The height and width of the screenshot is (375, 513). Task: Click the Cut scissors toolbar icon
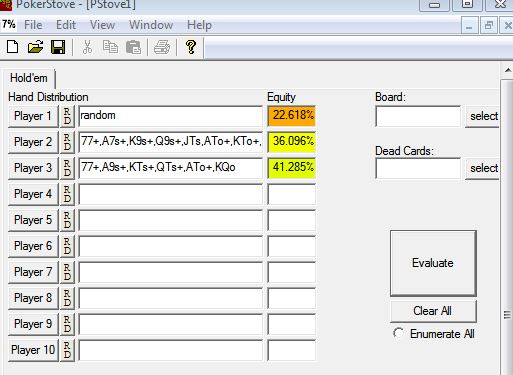click(x=87, y=47)
